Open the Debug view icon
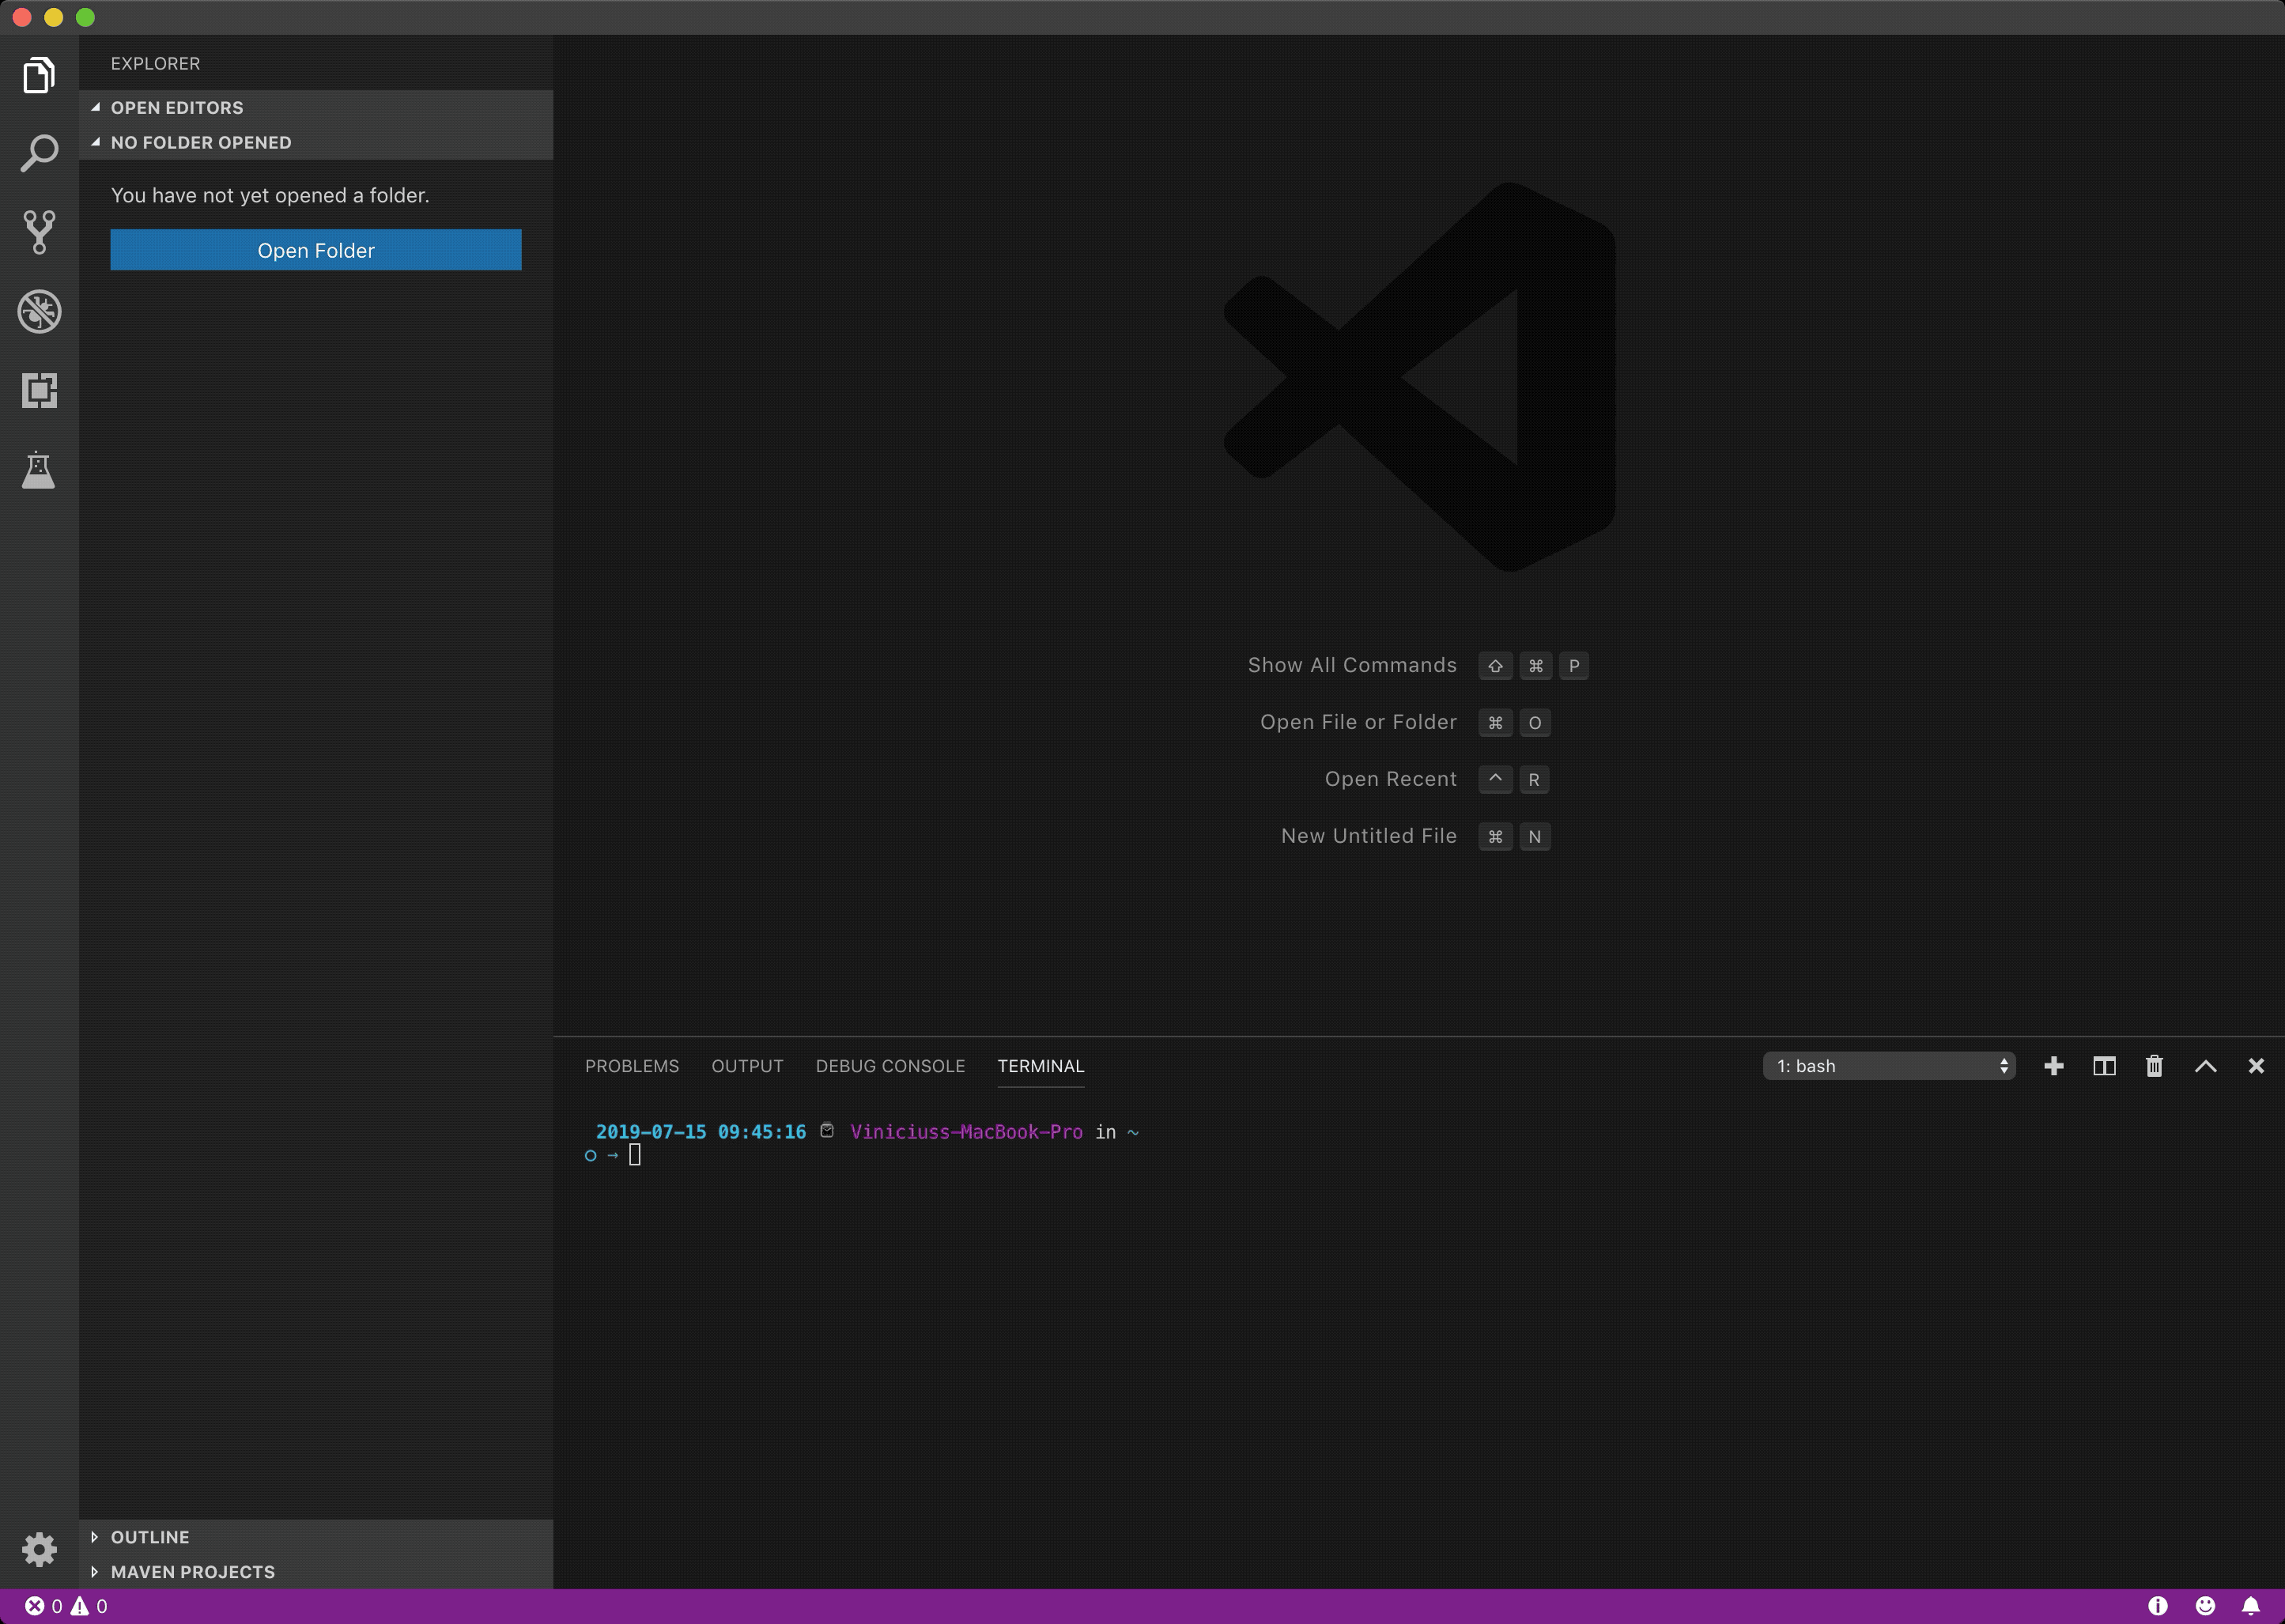This screenshot has height=1624, width=2285. pos(39,311)
